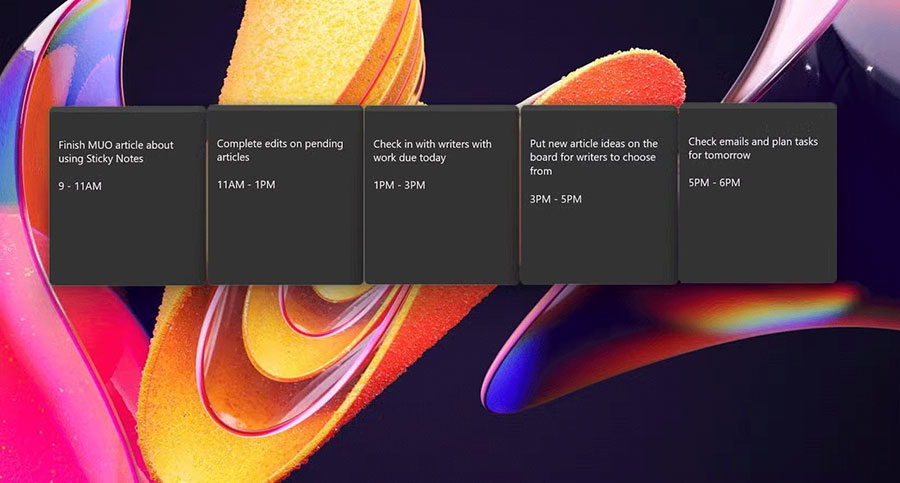Image resolution: width=900 pixels, height=483 pixels.
Task: Click the '3PM - 5PM' time line
Action: [x=555, y=199]
